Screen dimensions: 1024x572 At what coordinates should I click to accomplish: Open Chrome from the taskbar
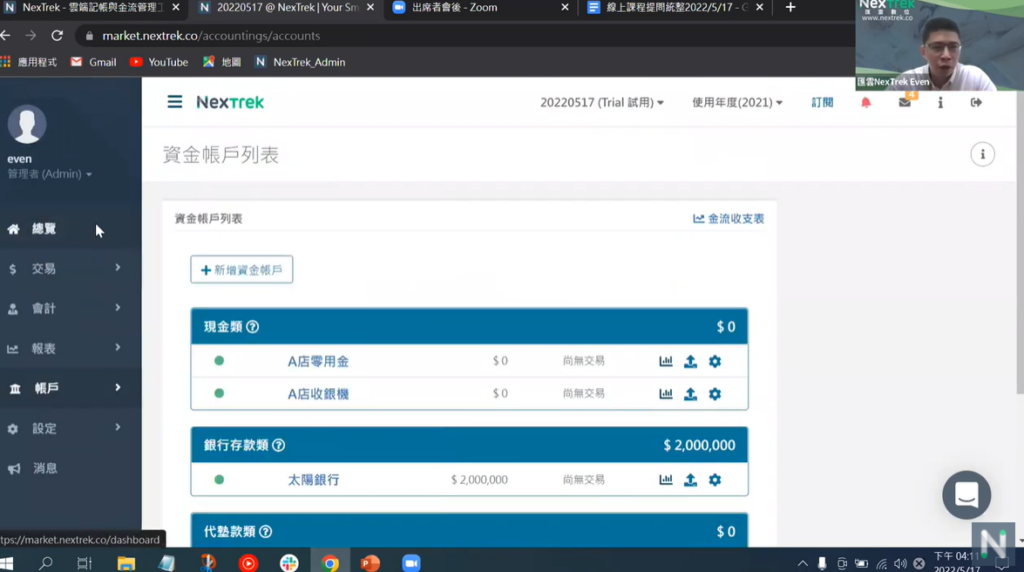[x=330, y=563]
